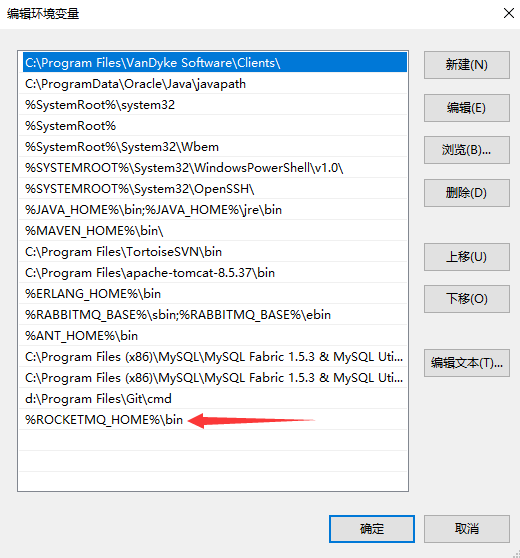Open 编辑文本(T)... text editor

click(x=467, y=363)
